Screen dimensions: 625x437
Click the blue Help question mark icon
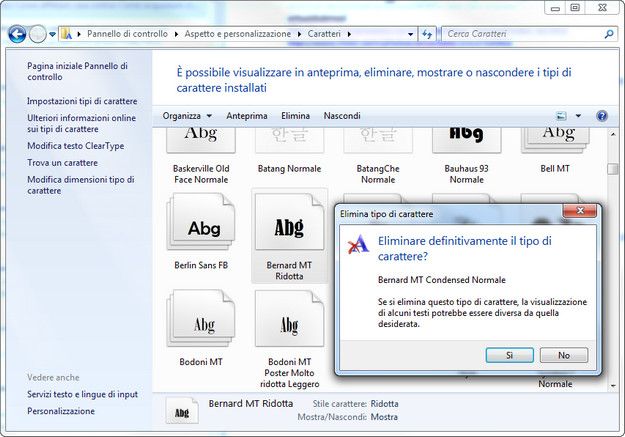click(601, 116)
